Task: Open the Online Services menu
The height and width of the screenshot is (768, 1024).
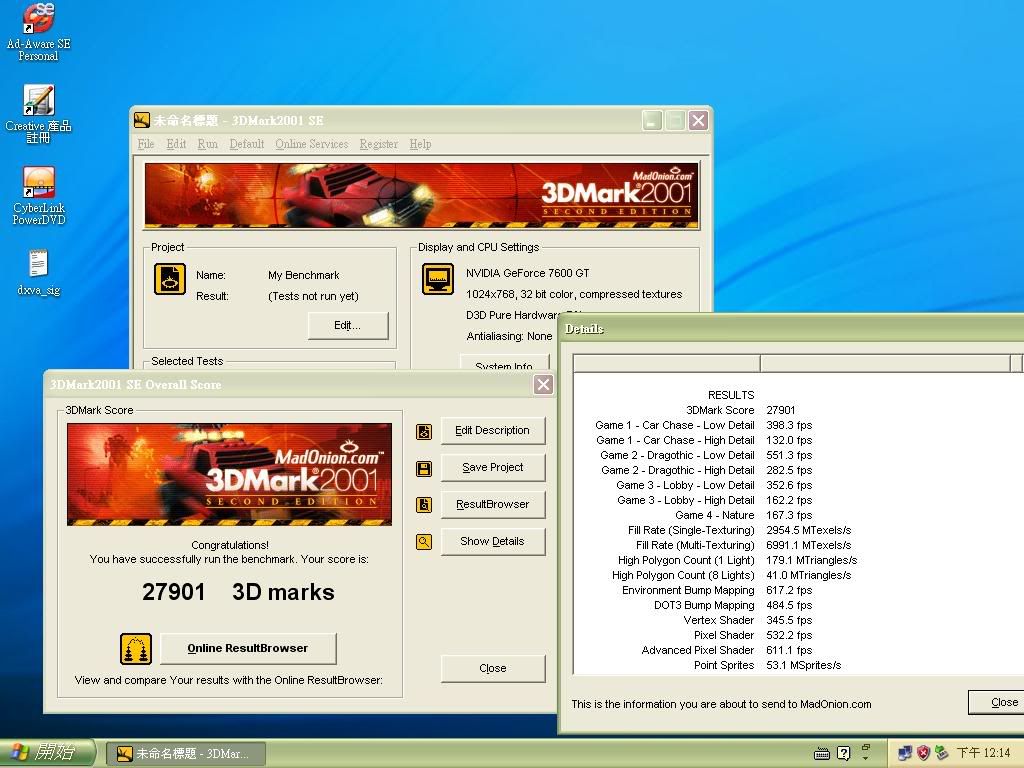Action: pyautogui.click(x=311, y=144)
